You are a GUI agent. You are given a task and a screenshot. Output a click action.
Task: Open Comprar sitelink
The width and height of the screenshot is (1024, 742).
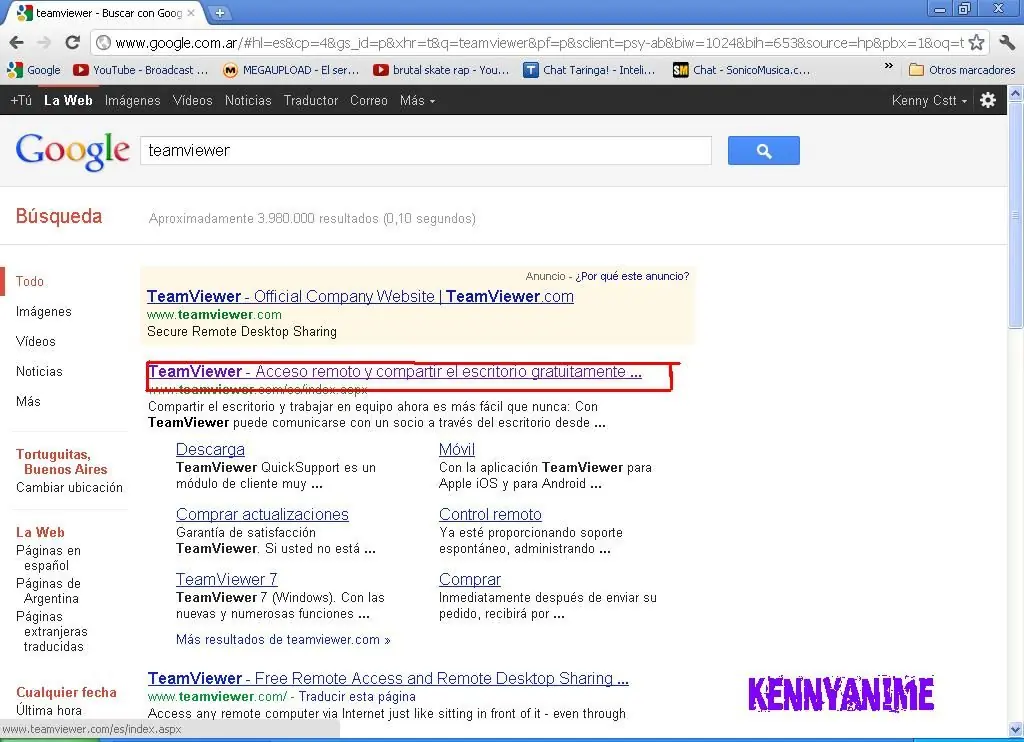tap(470, 579)
